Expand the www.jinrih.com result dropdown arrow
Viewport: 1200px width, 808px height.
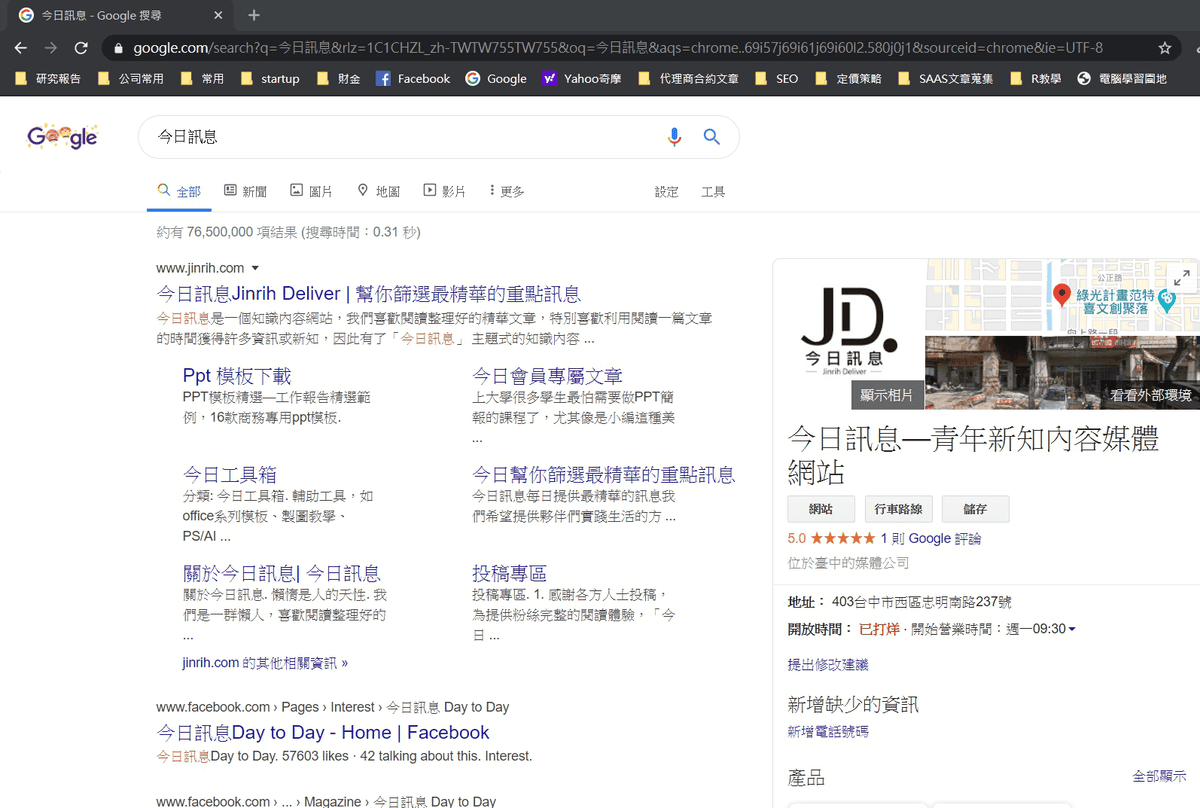tap(255, 269)
